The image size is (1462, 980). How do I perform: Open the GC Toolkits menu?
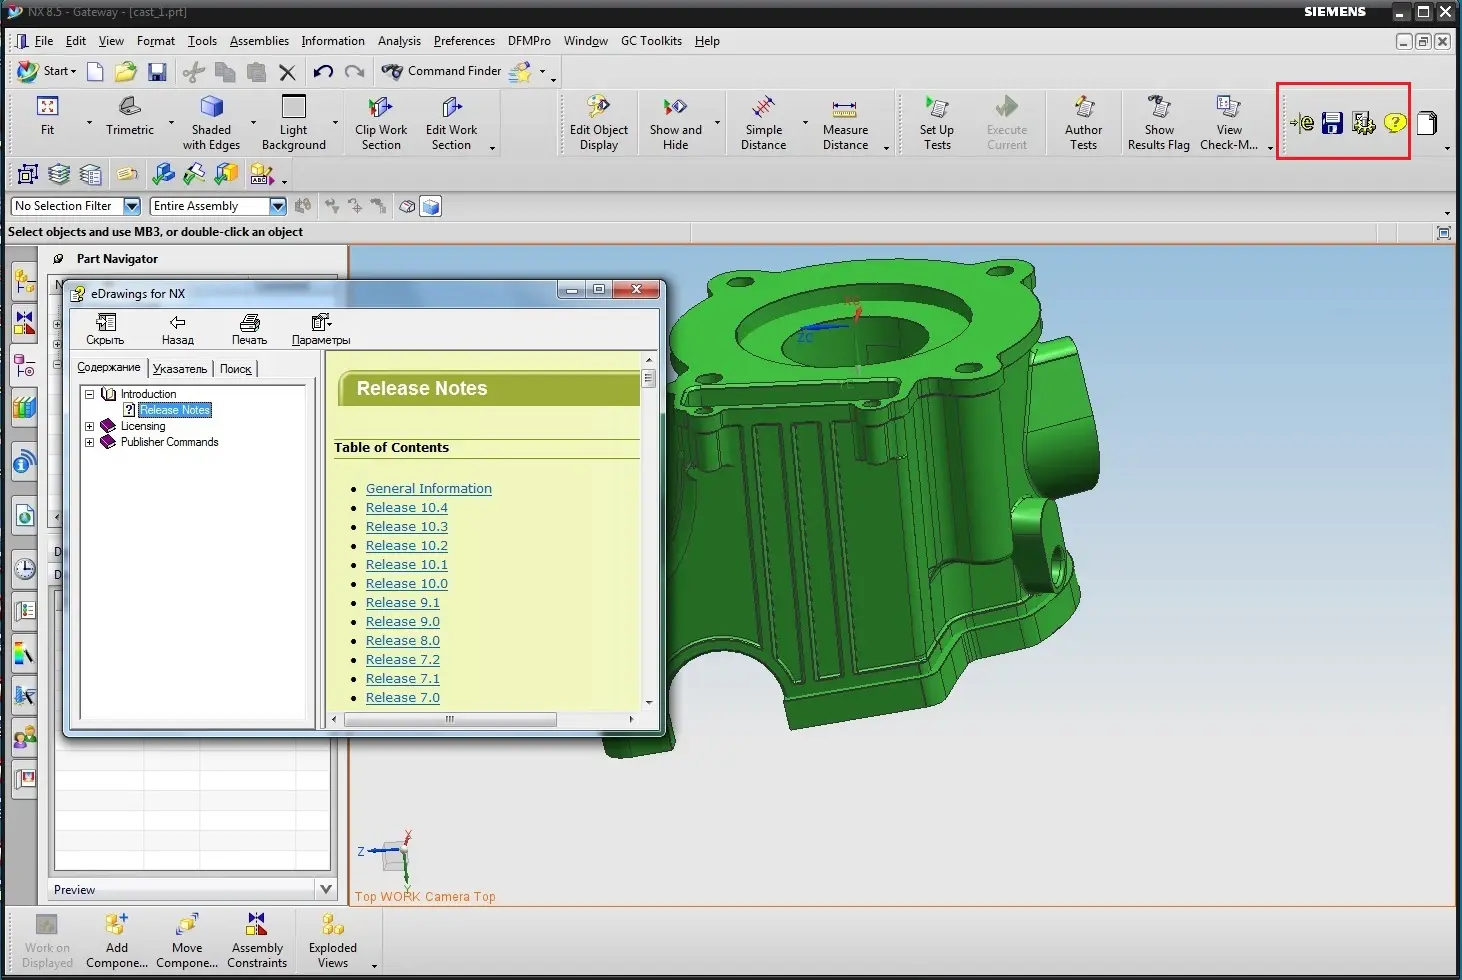point(651,41)
